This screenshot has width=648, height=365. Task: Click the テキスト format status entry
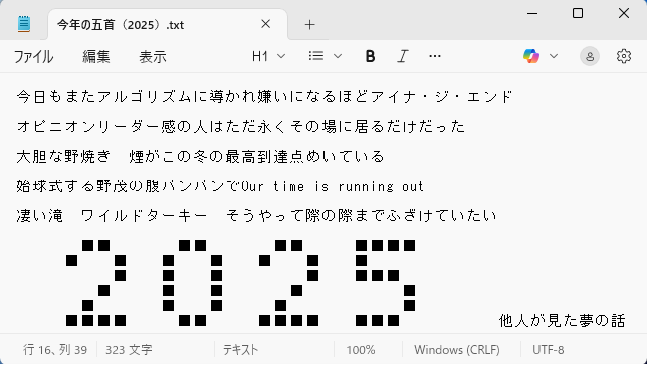click(x=241, y=350)
